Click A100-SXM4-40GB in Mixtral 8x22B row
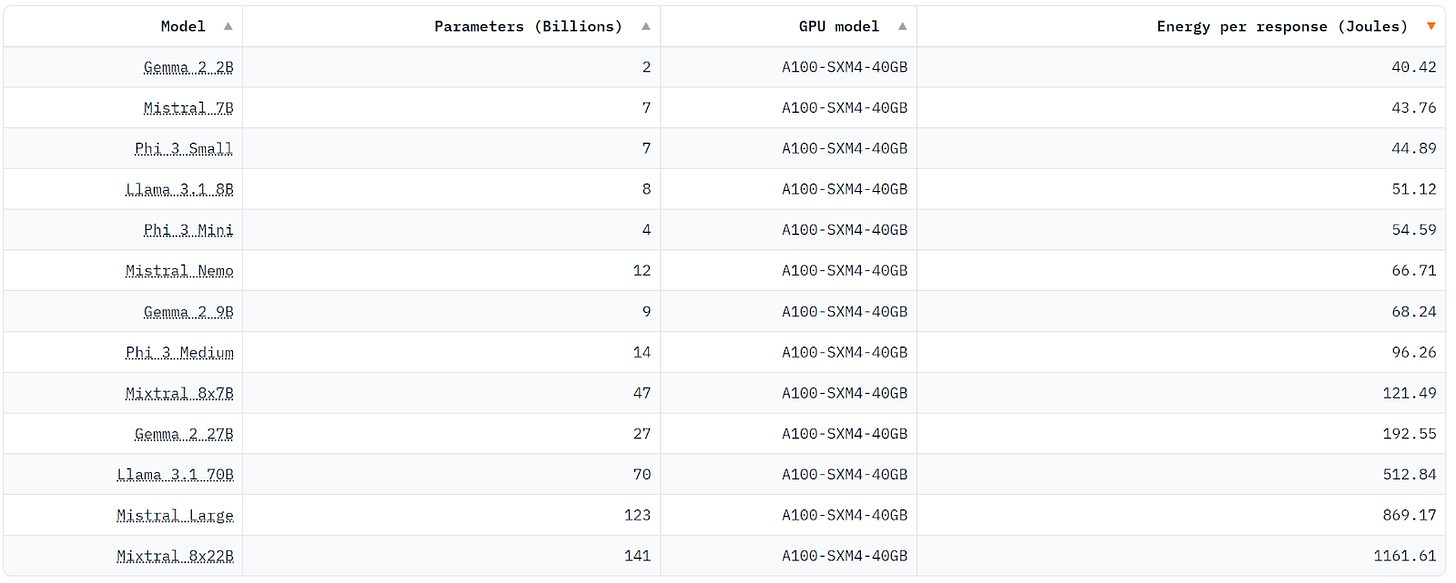 click(845, 557)
